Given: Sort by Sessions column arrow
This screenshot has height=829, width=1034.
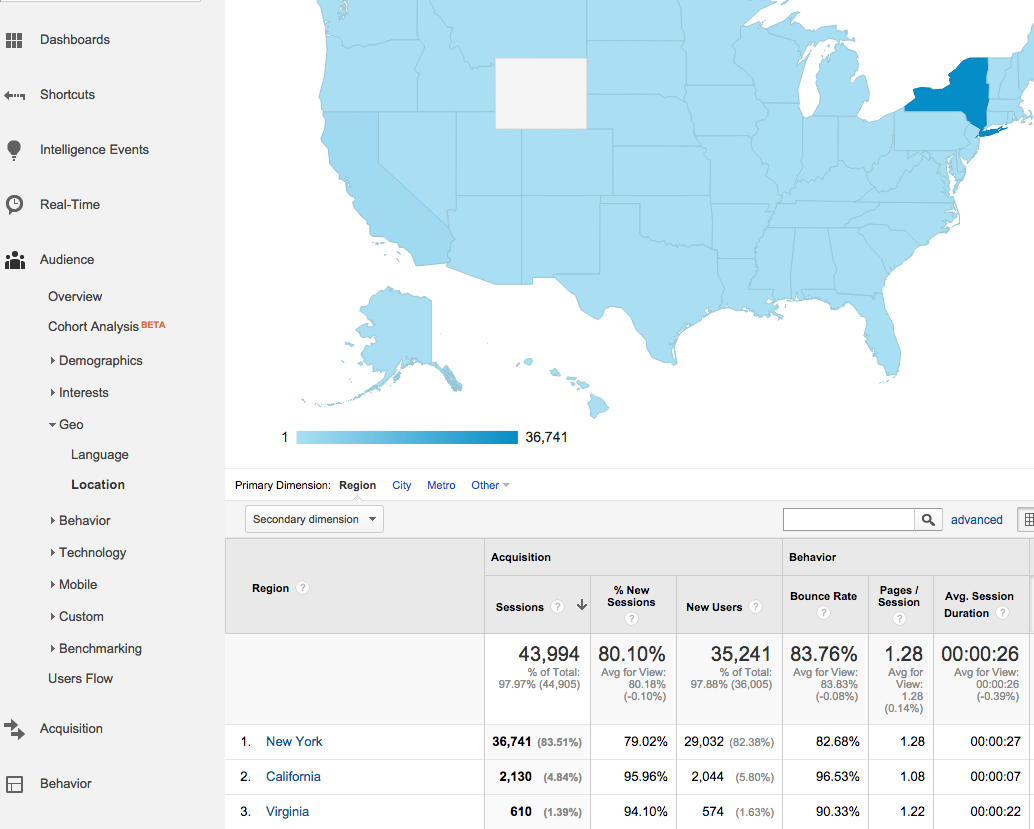Looking at the screenshot, I should (x=581, y=607).
